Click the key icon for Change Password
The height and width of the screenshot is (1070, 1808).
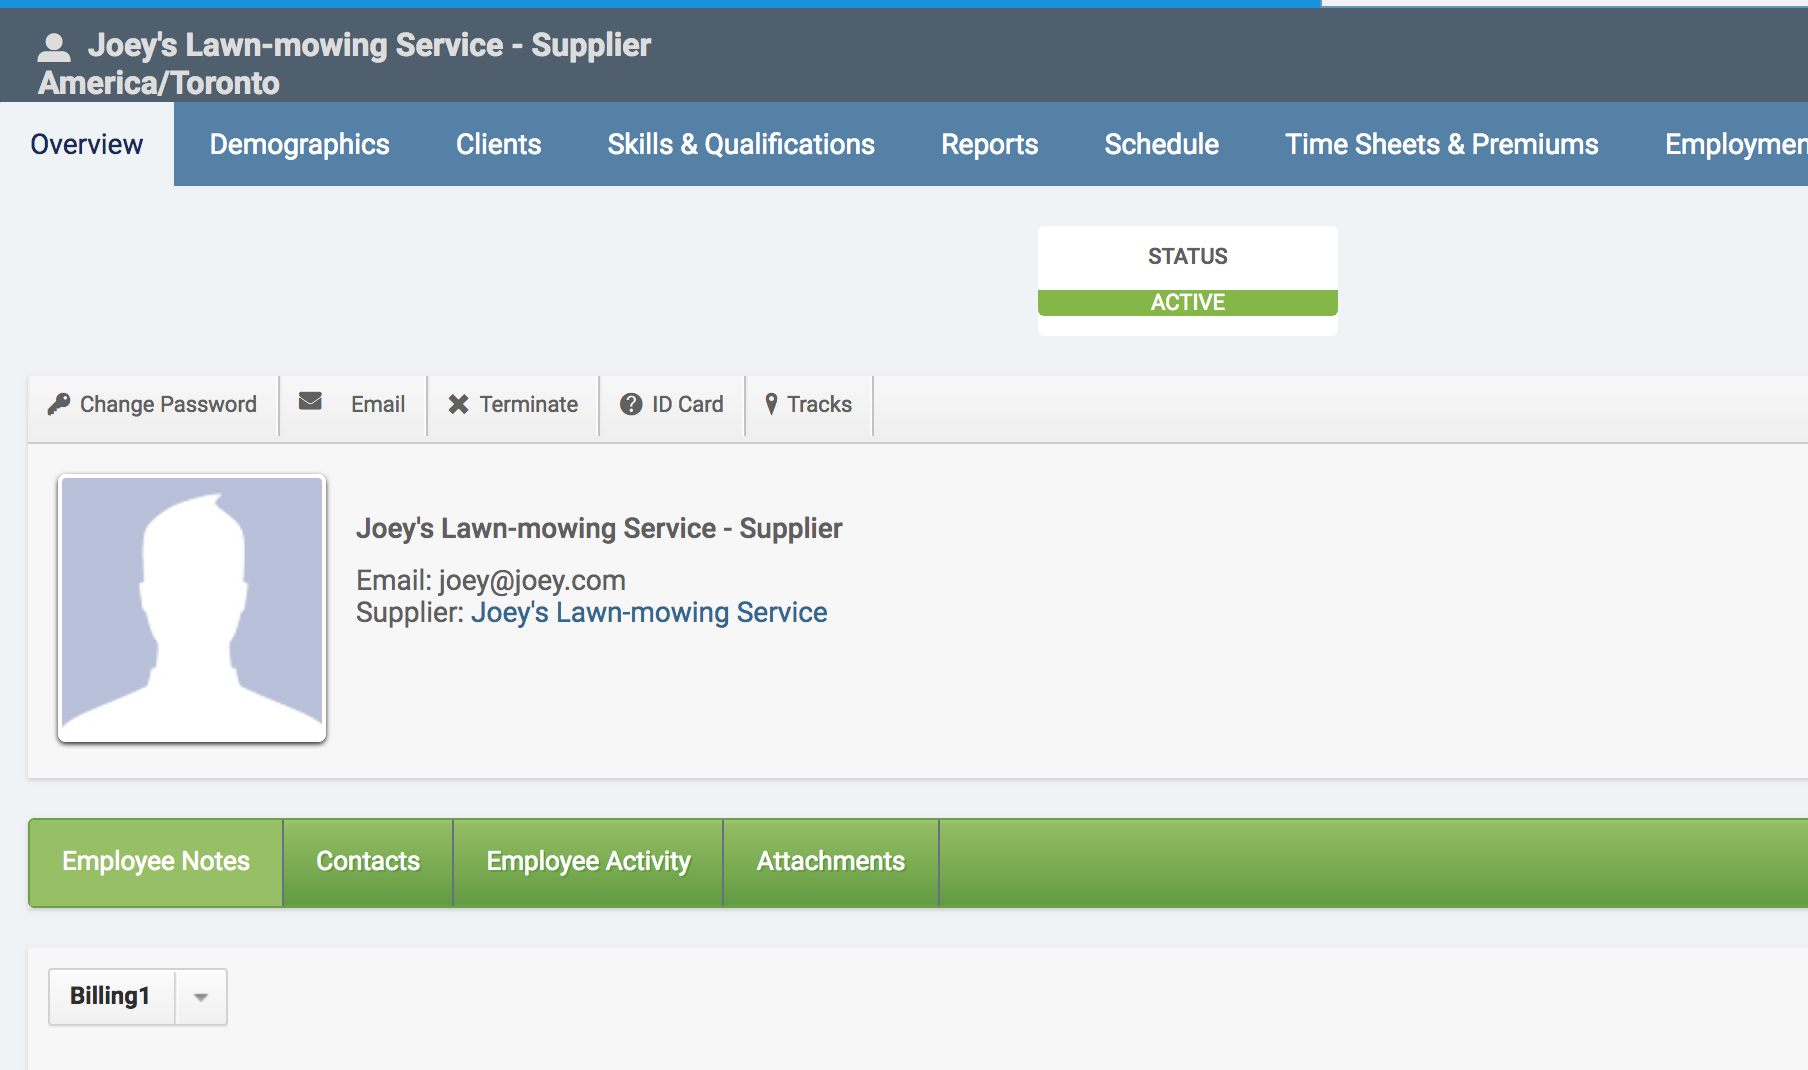pyautogui.click(x=59, y=404)
